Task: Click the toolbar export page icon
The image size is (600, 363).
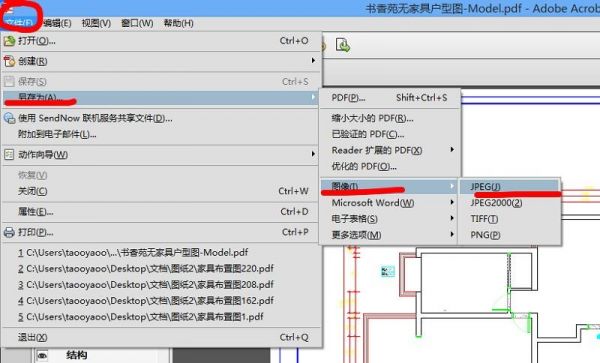Action: click(343, 45)
